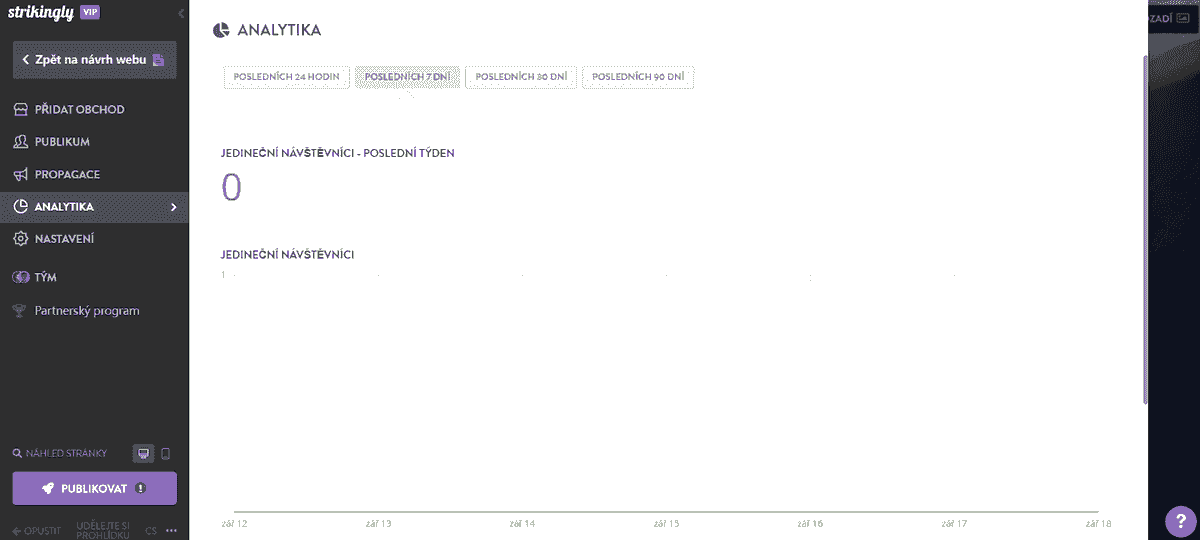The image size is (1200, 540).
Task: Click Udělejte si prohlídku tour link
Action: [x=104, y=530]
